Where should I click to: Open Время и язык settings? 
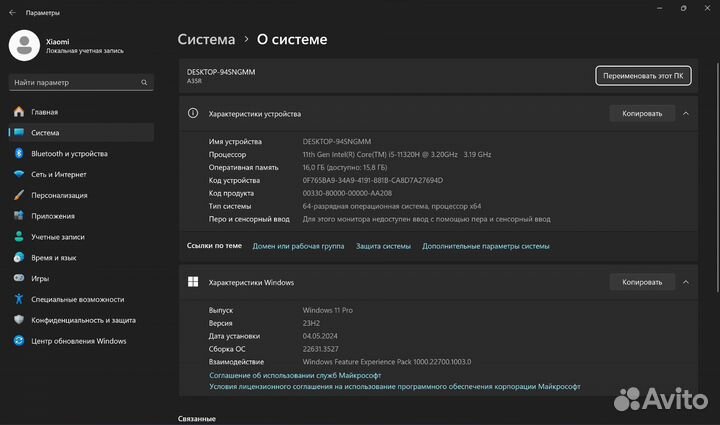[81, 257]
